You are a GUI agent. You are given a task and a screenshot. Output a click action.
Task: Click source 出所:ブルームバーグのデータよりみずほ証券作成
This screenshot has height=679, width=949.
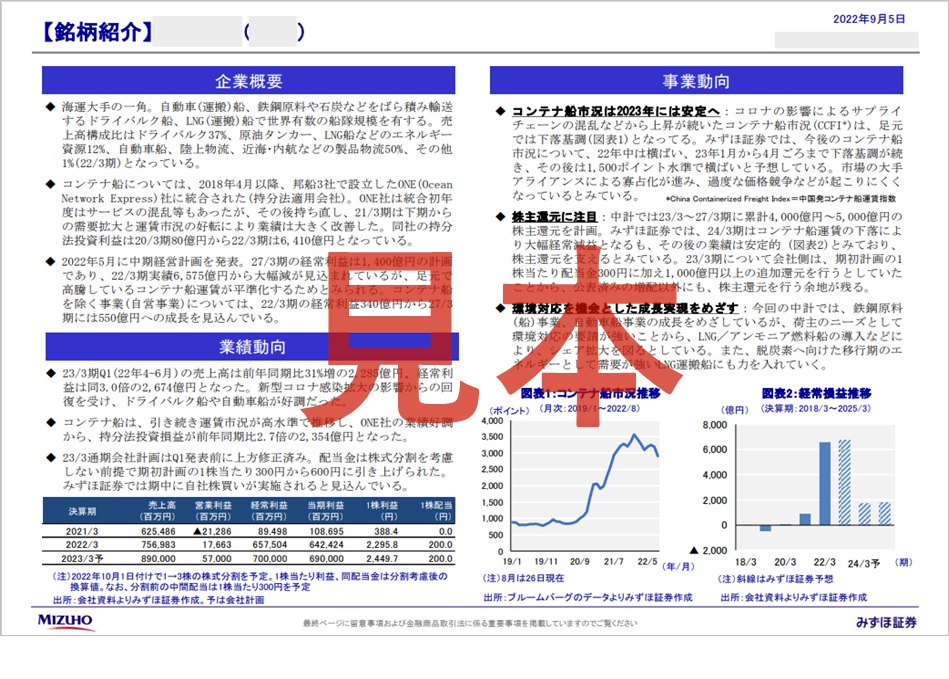[x=588, y=597]
